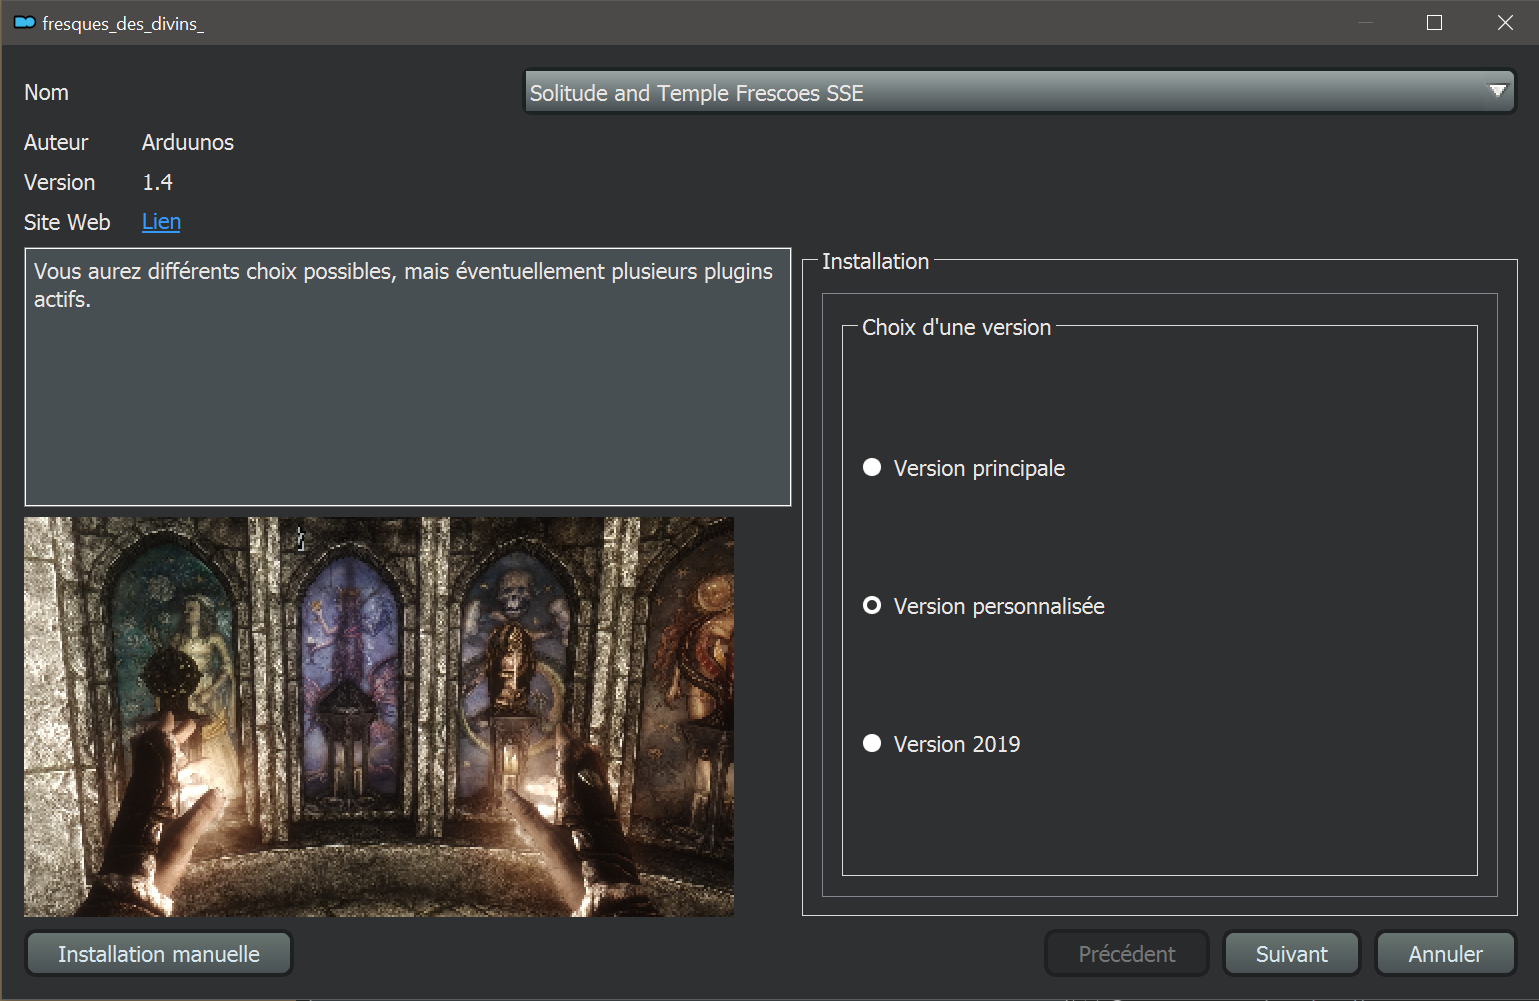
Task: Open the Lien website link
Action: click(x=161, y=222)
